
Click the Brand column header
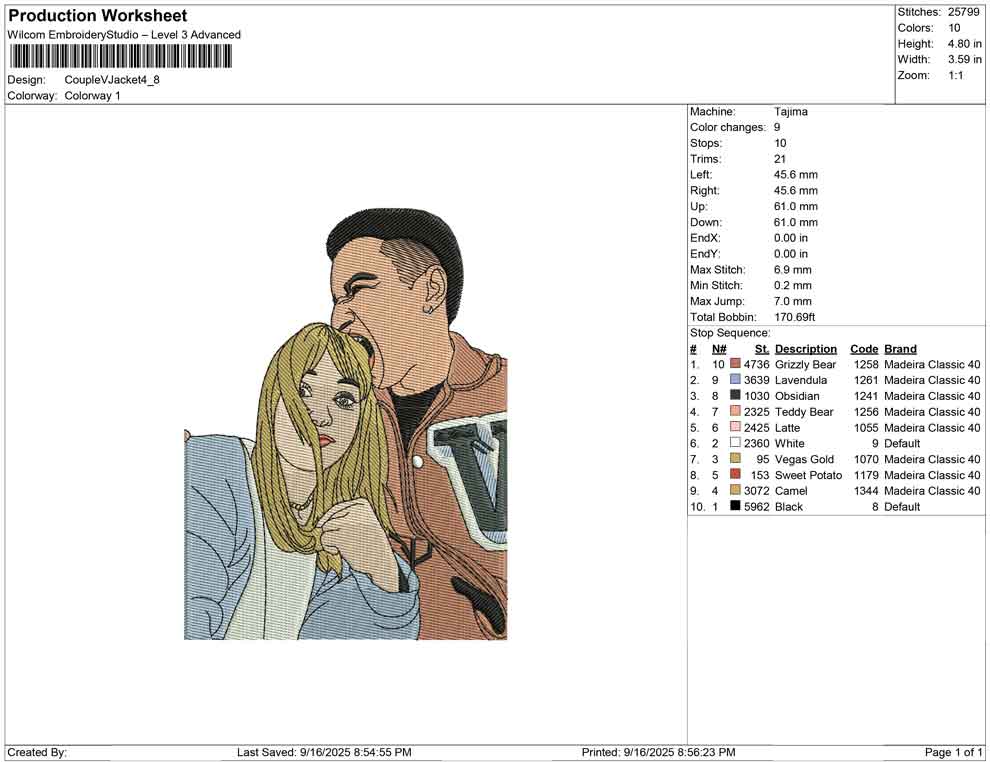pos(900,349)
